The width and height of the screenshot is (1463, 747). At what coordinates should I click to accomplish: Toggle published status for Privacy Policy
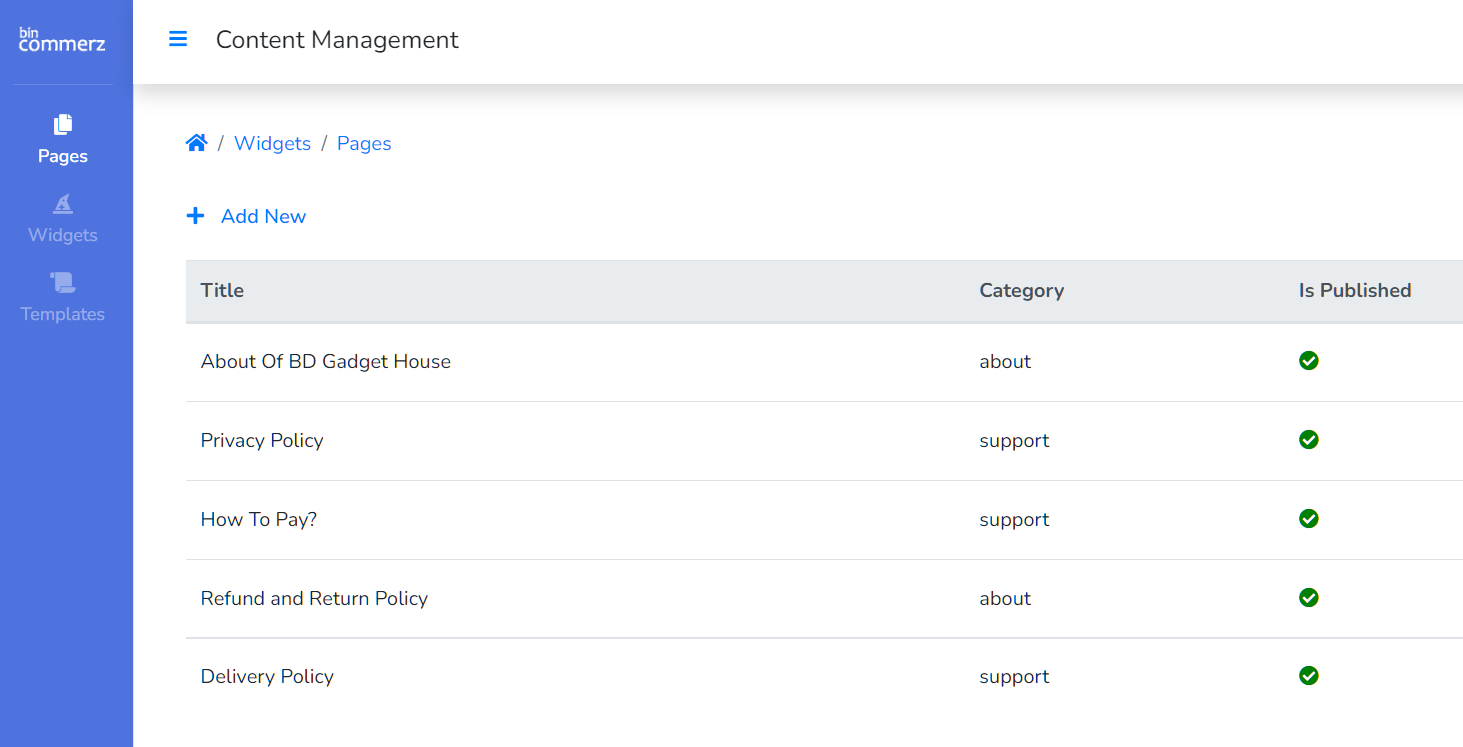coord(1308,440)
